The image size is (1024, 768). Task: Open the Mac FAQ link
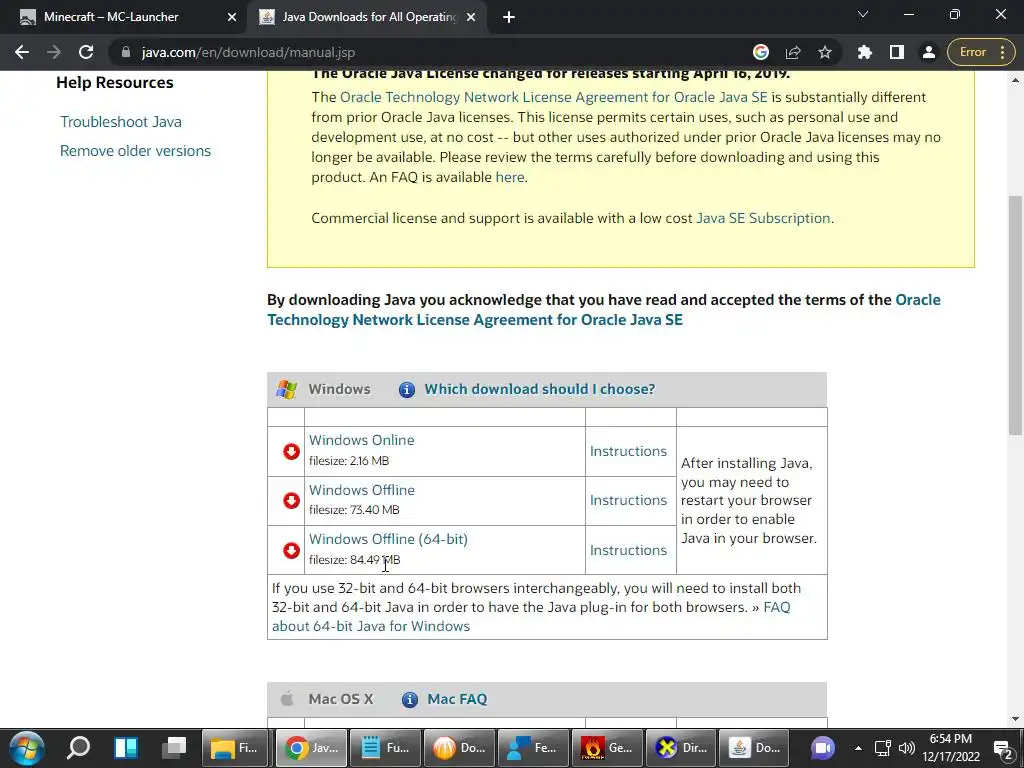[x=457, y=699]
